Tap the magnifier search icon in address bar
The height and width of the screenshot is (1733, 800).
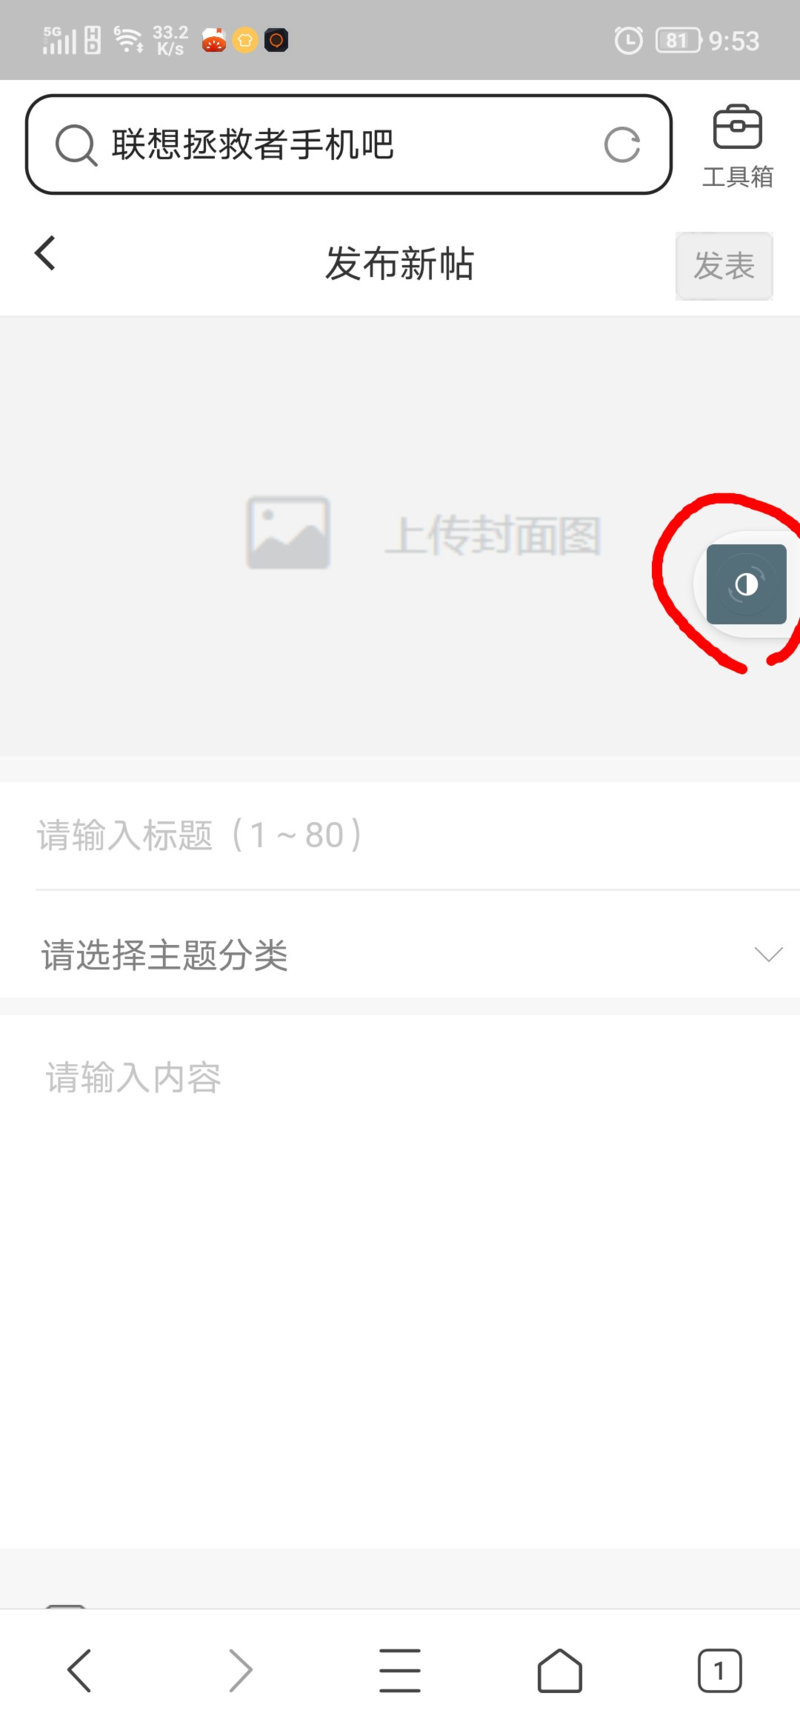tap(76, 145)
